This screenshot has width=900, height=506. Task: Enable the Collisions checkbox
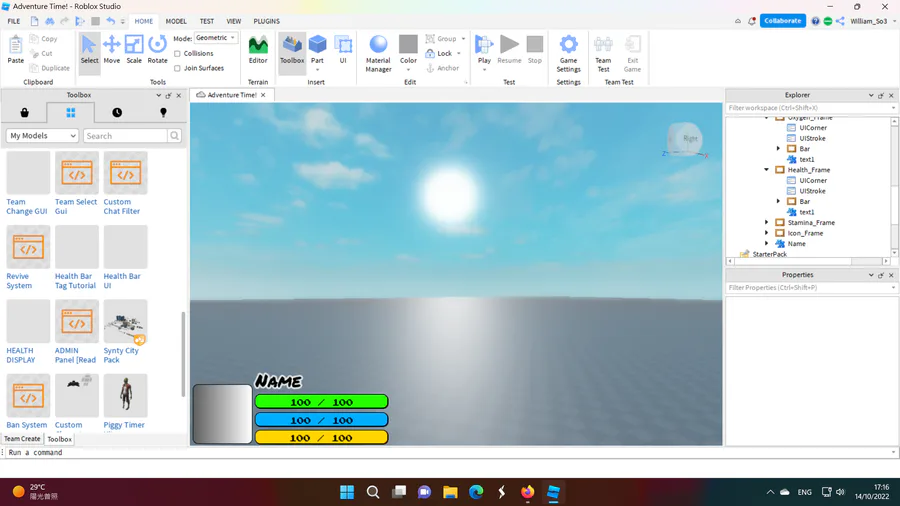point(177,53)
